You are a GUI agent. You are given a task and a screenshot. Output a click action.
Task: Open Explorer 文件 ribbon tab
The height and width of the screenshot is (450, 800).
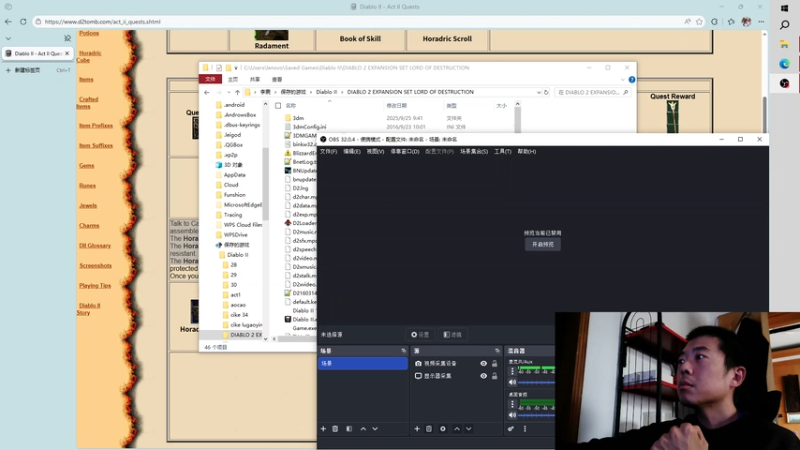(x=210, y=80)
